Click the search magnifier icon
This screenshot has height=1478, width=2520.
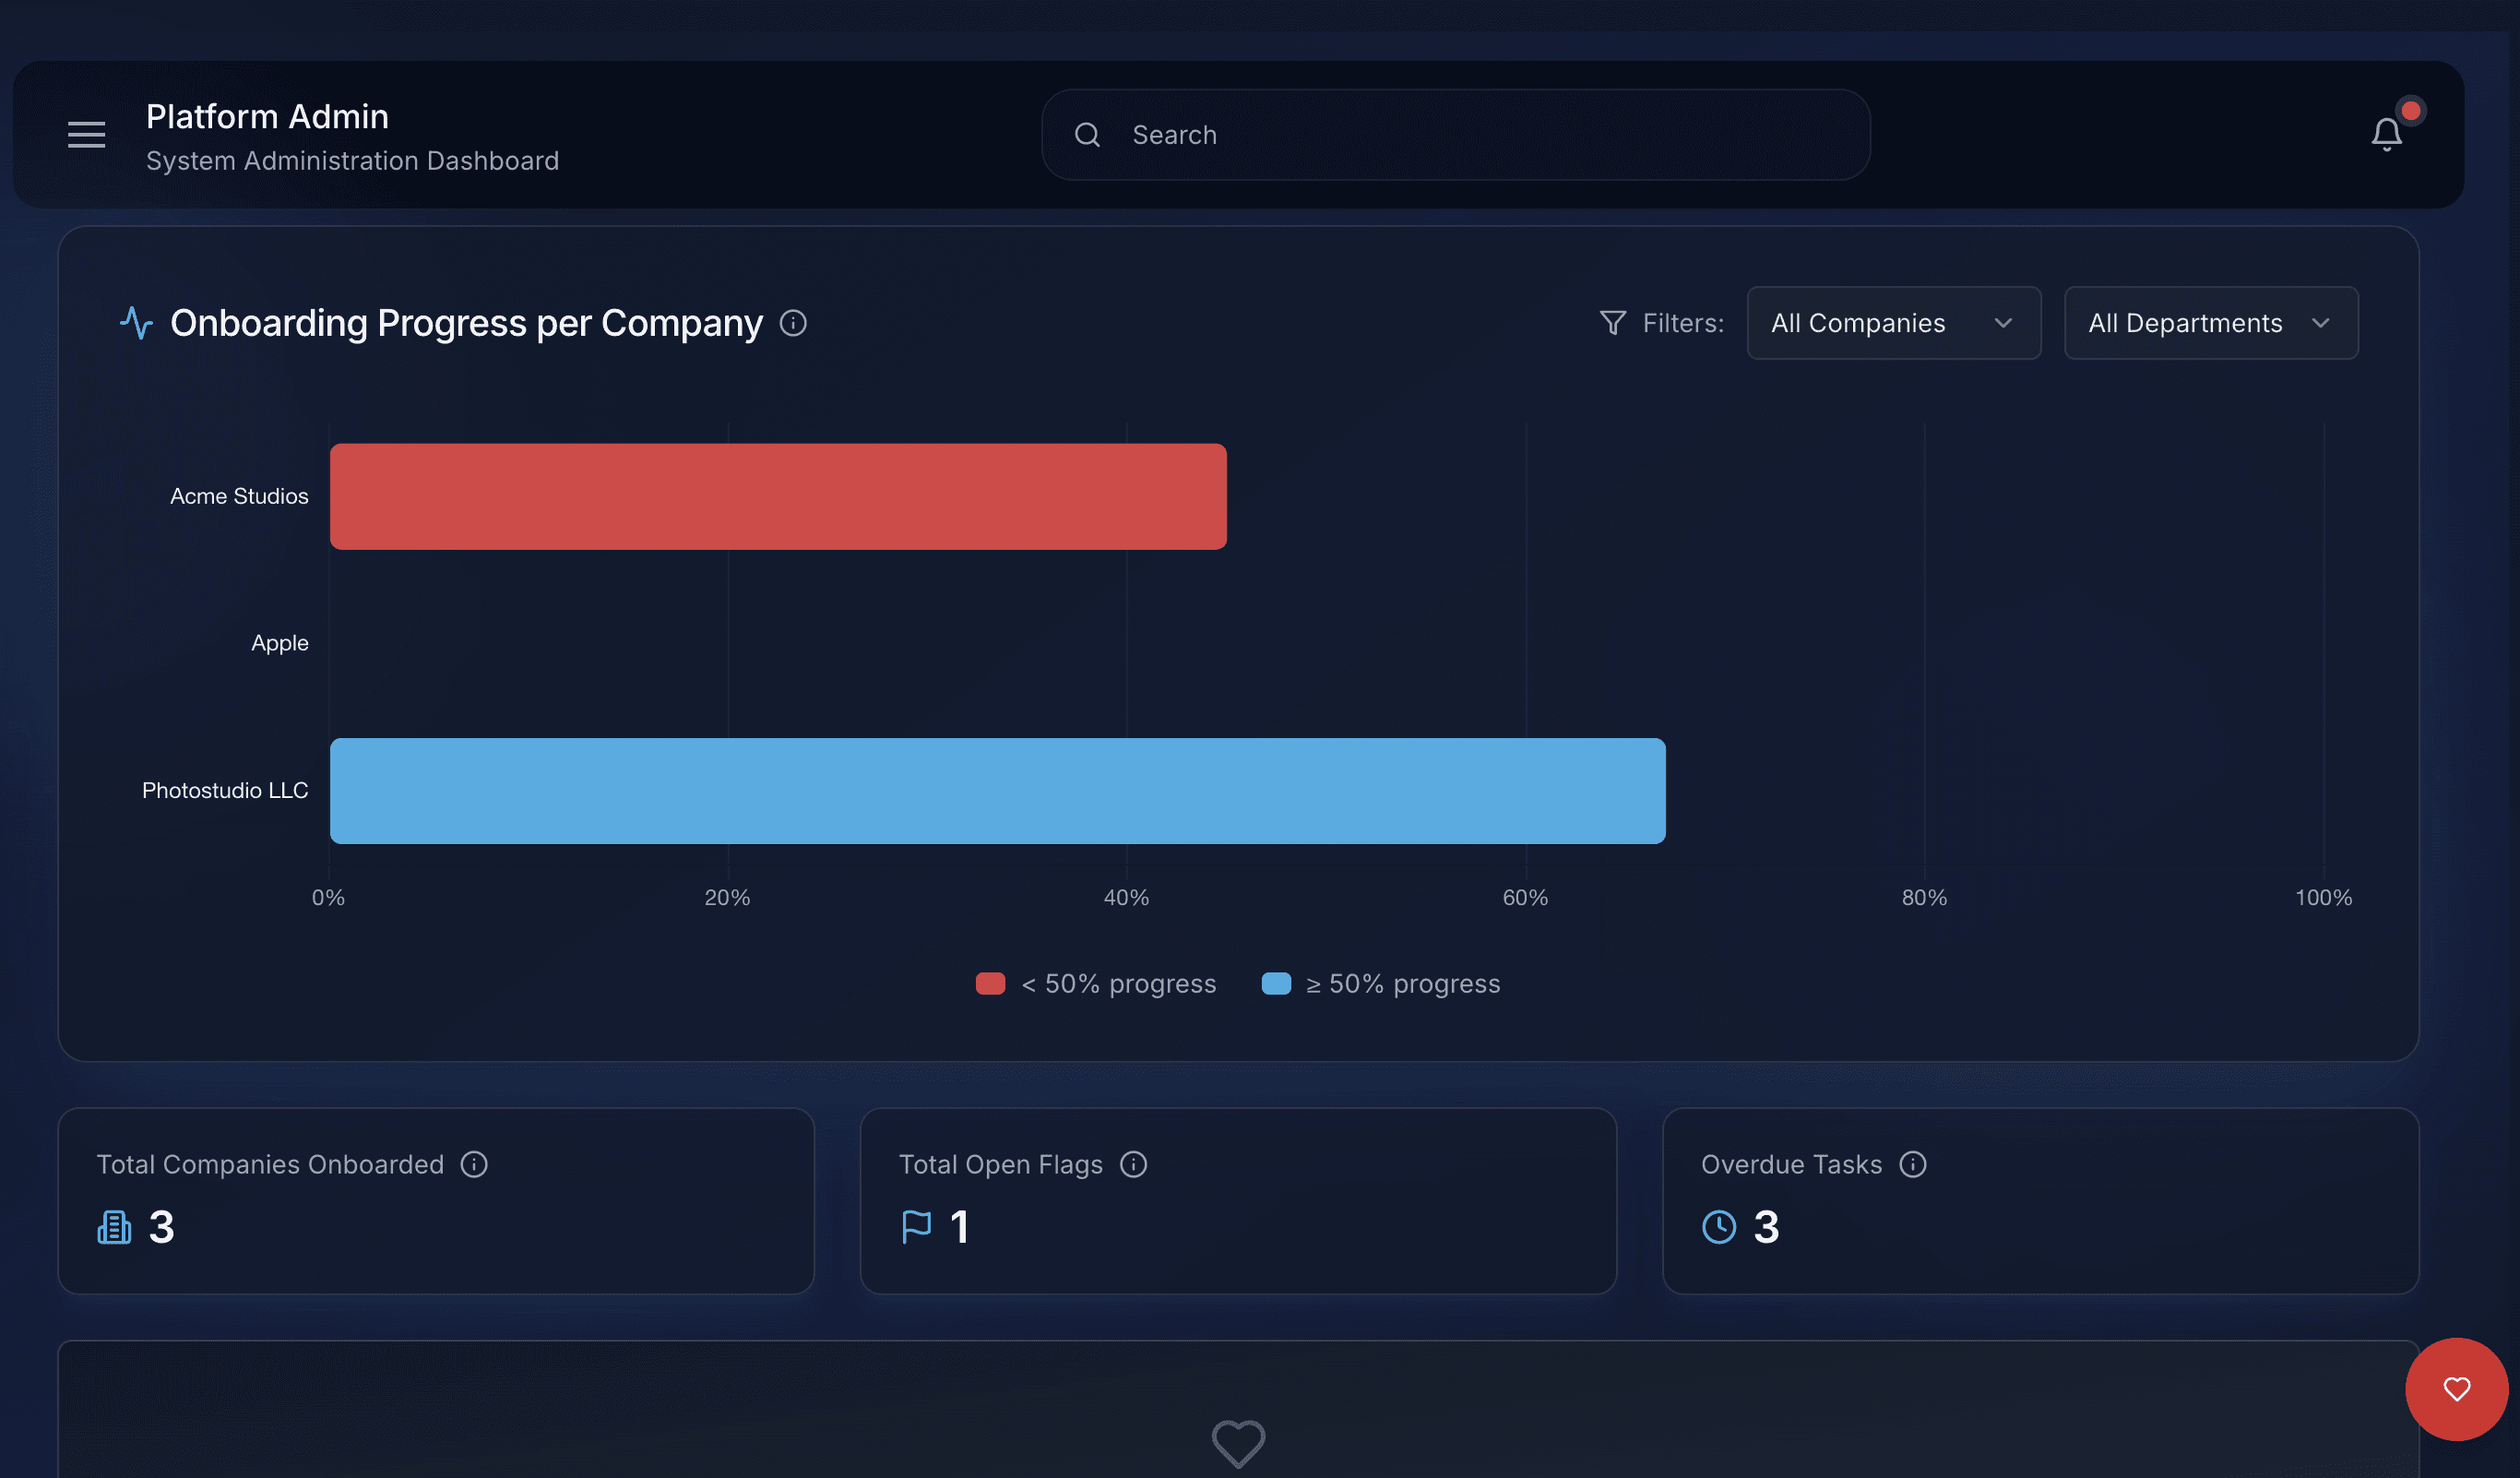click(1088, 134)
